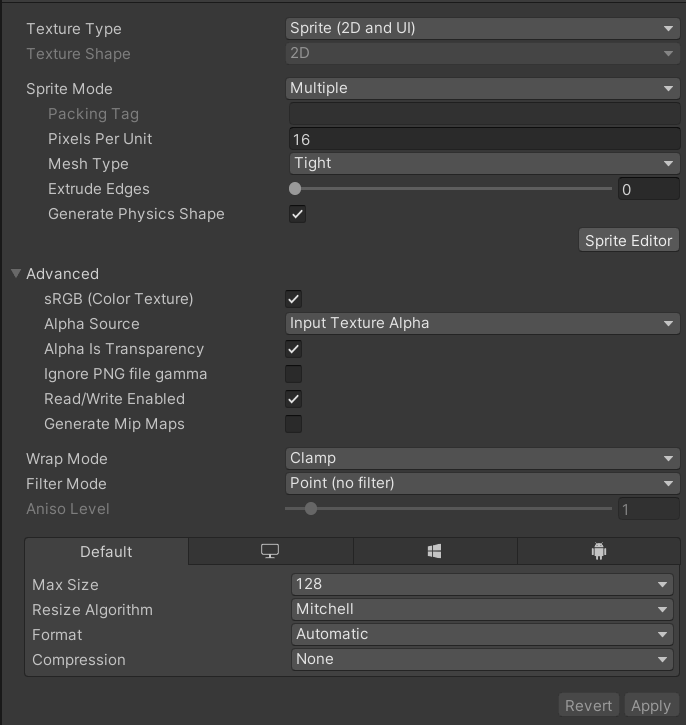
Task: Open the Max Size dropdown
Action: [x=482, y=584]
